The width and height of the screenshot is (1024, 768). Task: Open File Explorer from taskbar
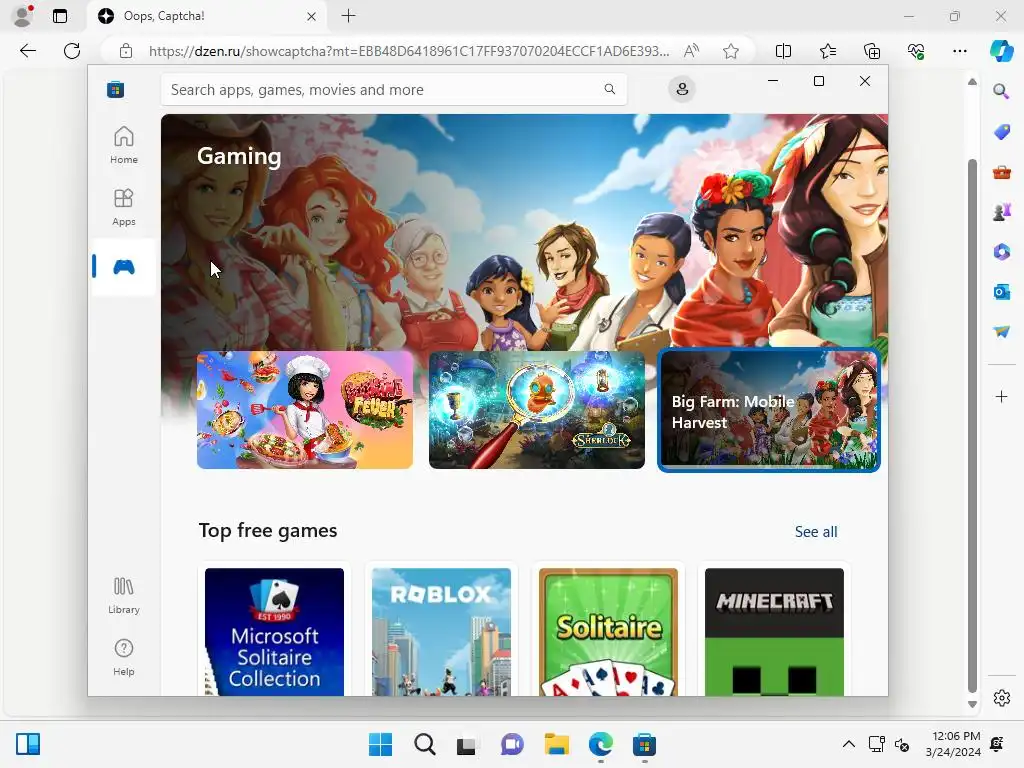(556, 744)
